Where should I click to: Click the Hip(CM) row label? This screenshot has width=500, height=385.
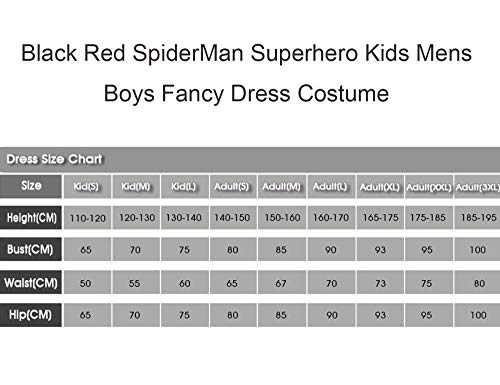pos(31,315)
